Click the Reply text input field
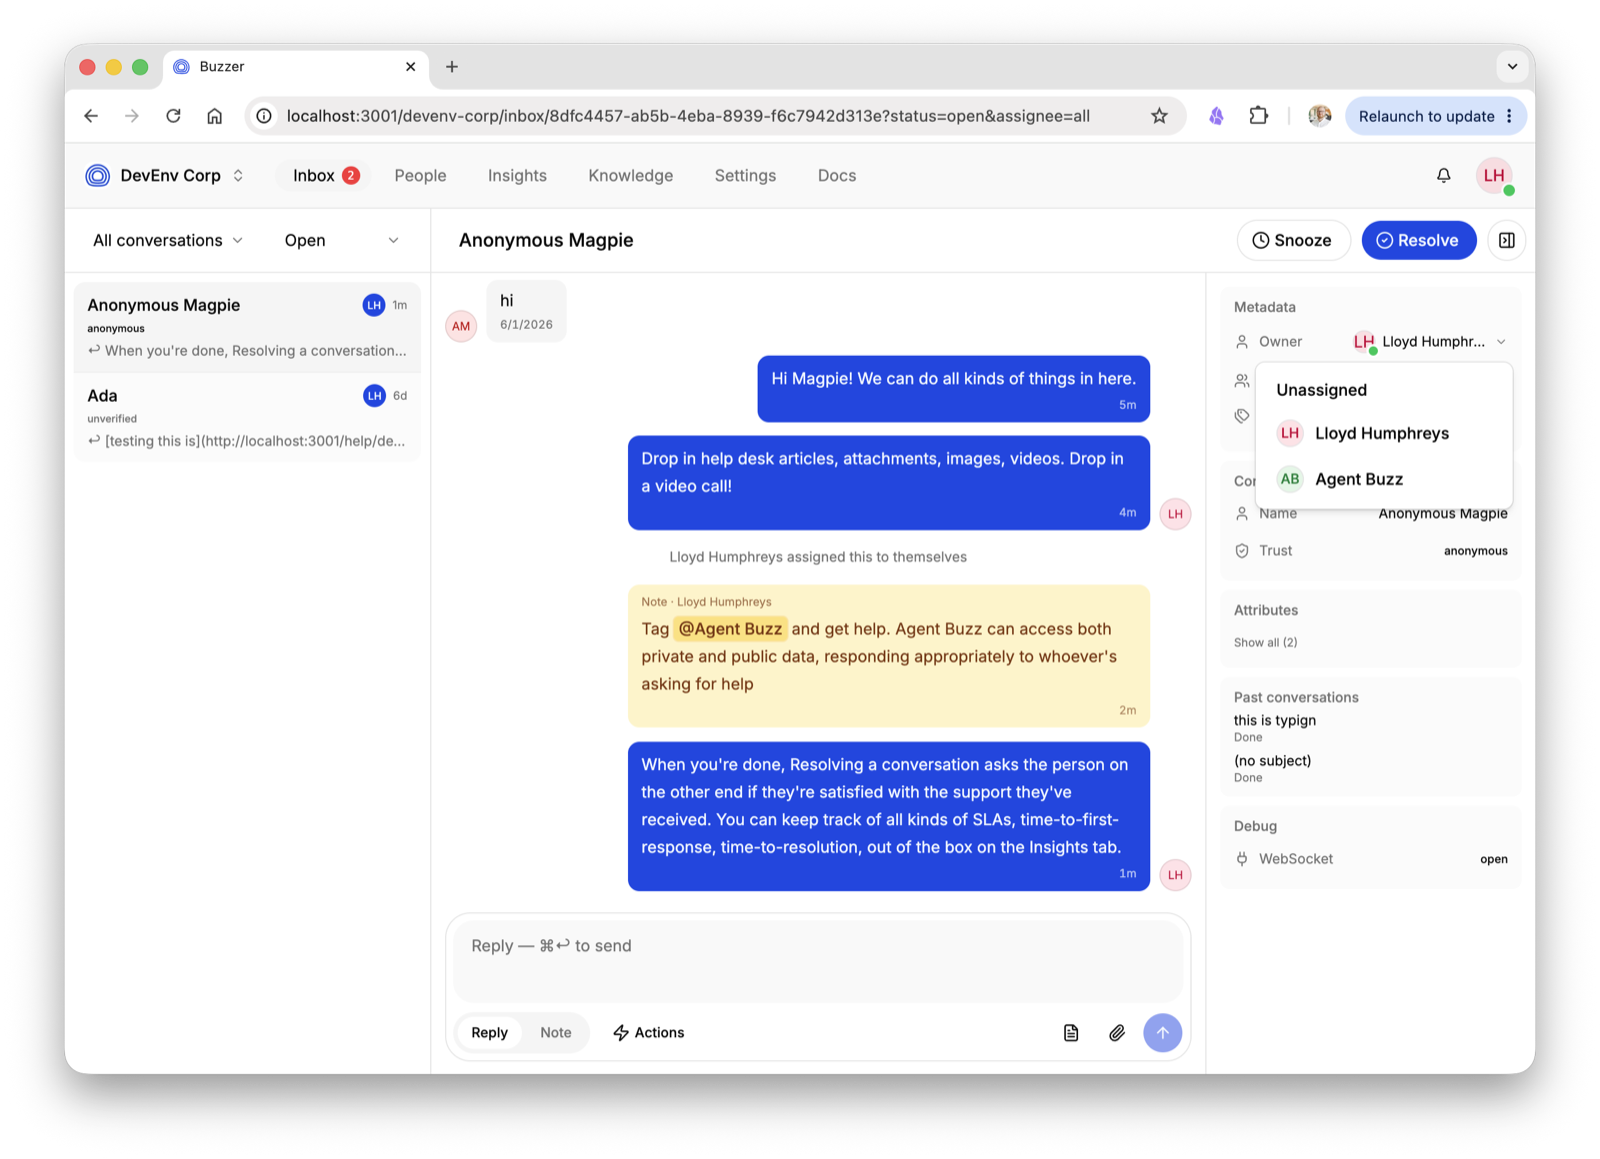Screen dimensions: 1600x1159 (817, 960)
